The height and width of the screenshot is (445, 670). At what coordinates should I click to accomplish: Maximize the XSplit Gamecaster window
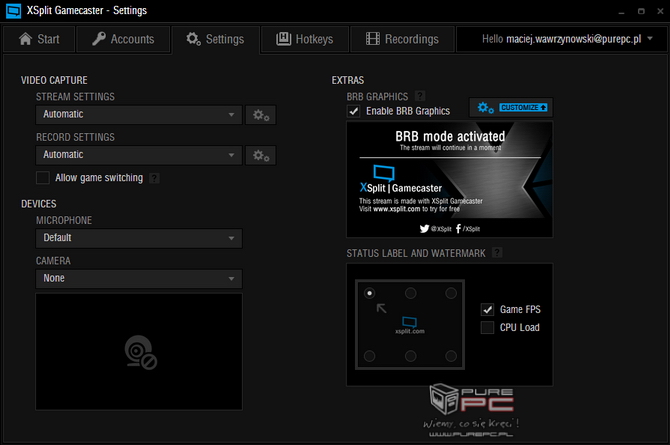[641, 11]
